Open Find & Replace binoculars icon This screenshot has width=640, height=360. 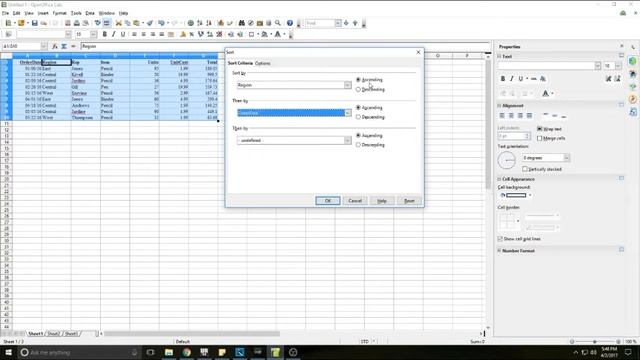pyautogui.click(x=242, y=23)
